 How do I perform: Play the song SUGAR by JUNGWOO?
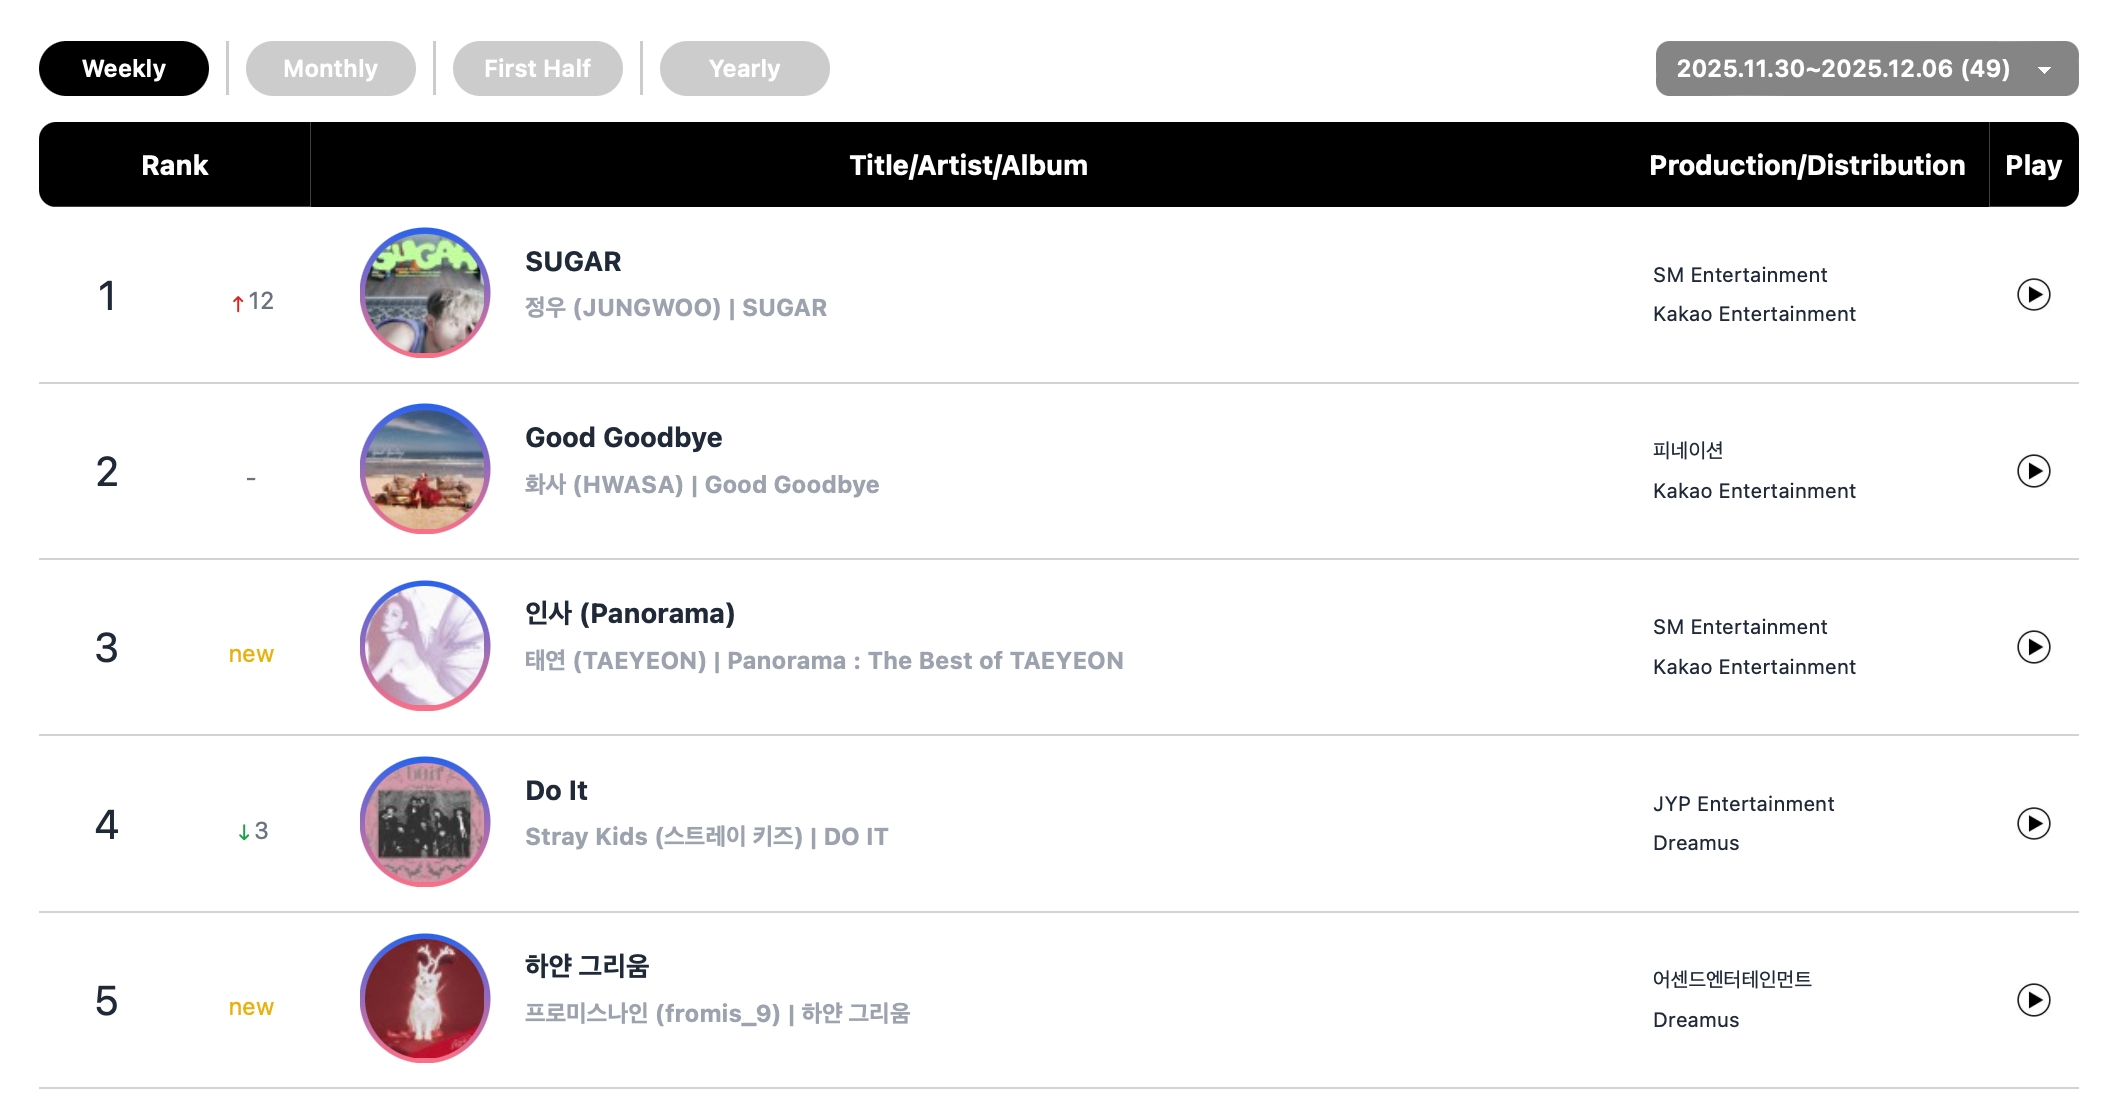click(x=2033, y=295)
